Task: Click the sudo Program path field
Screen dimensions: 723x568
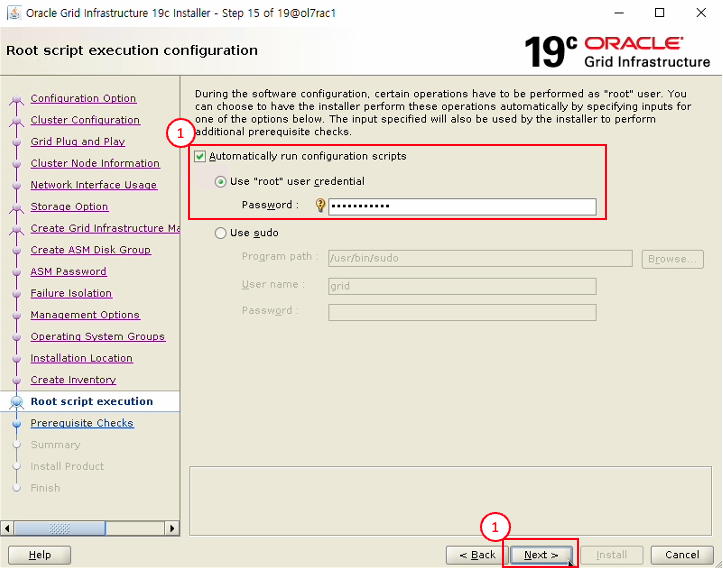Action: [x=480, y=259]
